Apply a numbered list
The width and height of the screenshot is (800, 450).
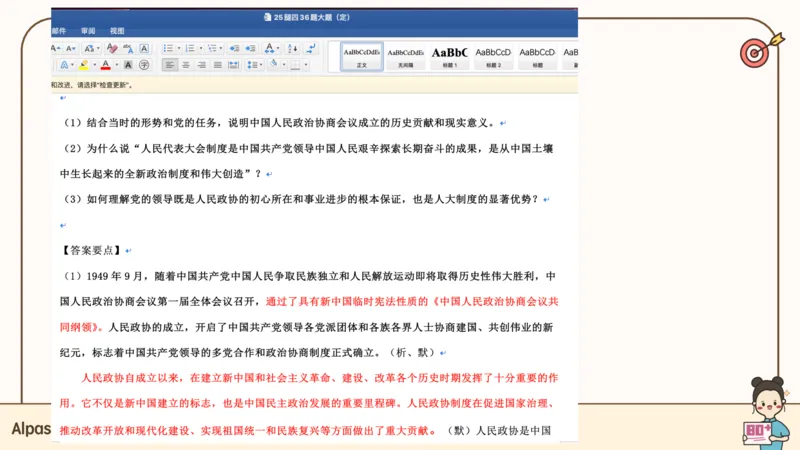point(190,48)
